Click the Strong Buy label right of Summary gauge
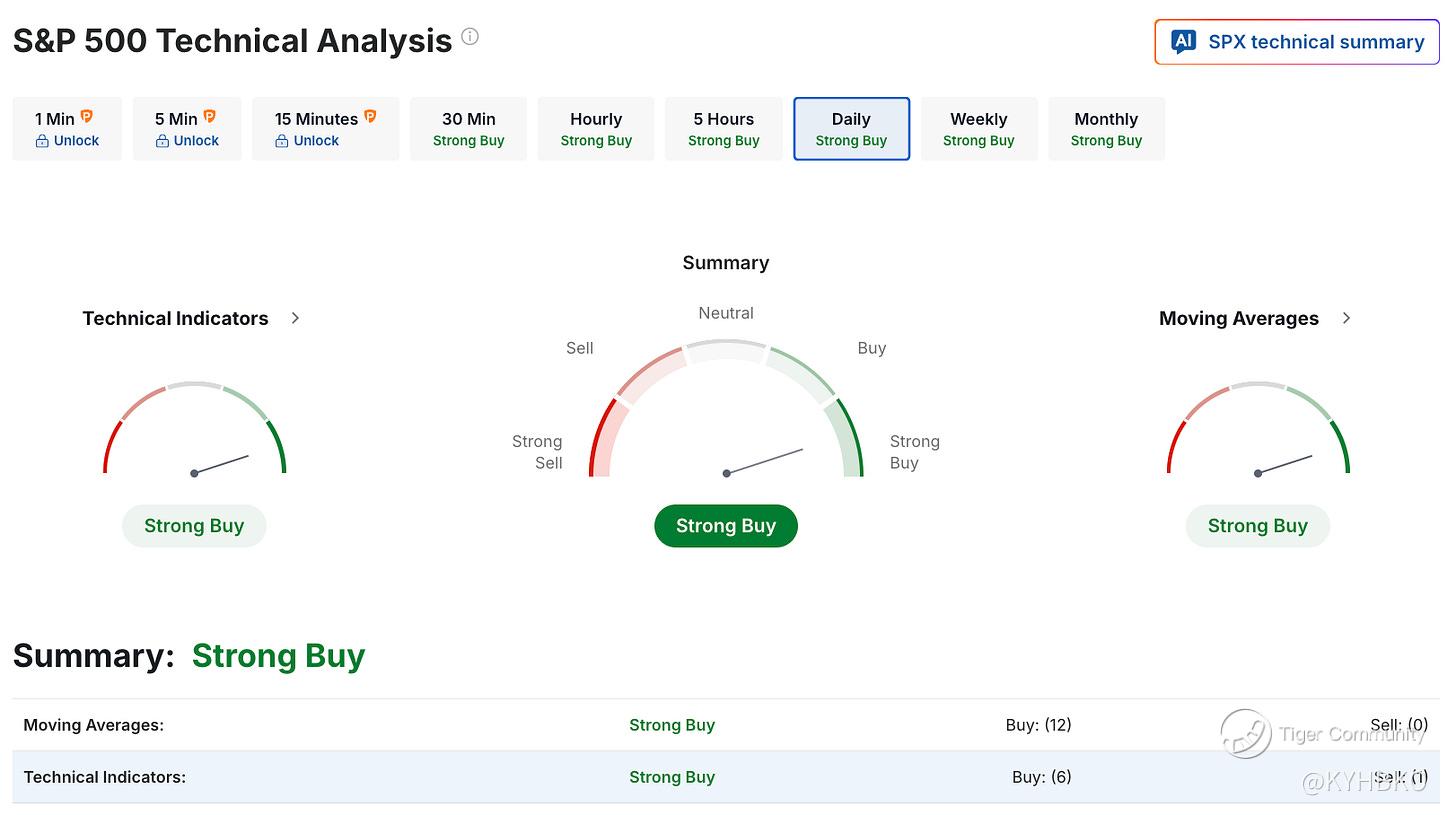This screenshot has height=815, width=1456. point(915,452)
